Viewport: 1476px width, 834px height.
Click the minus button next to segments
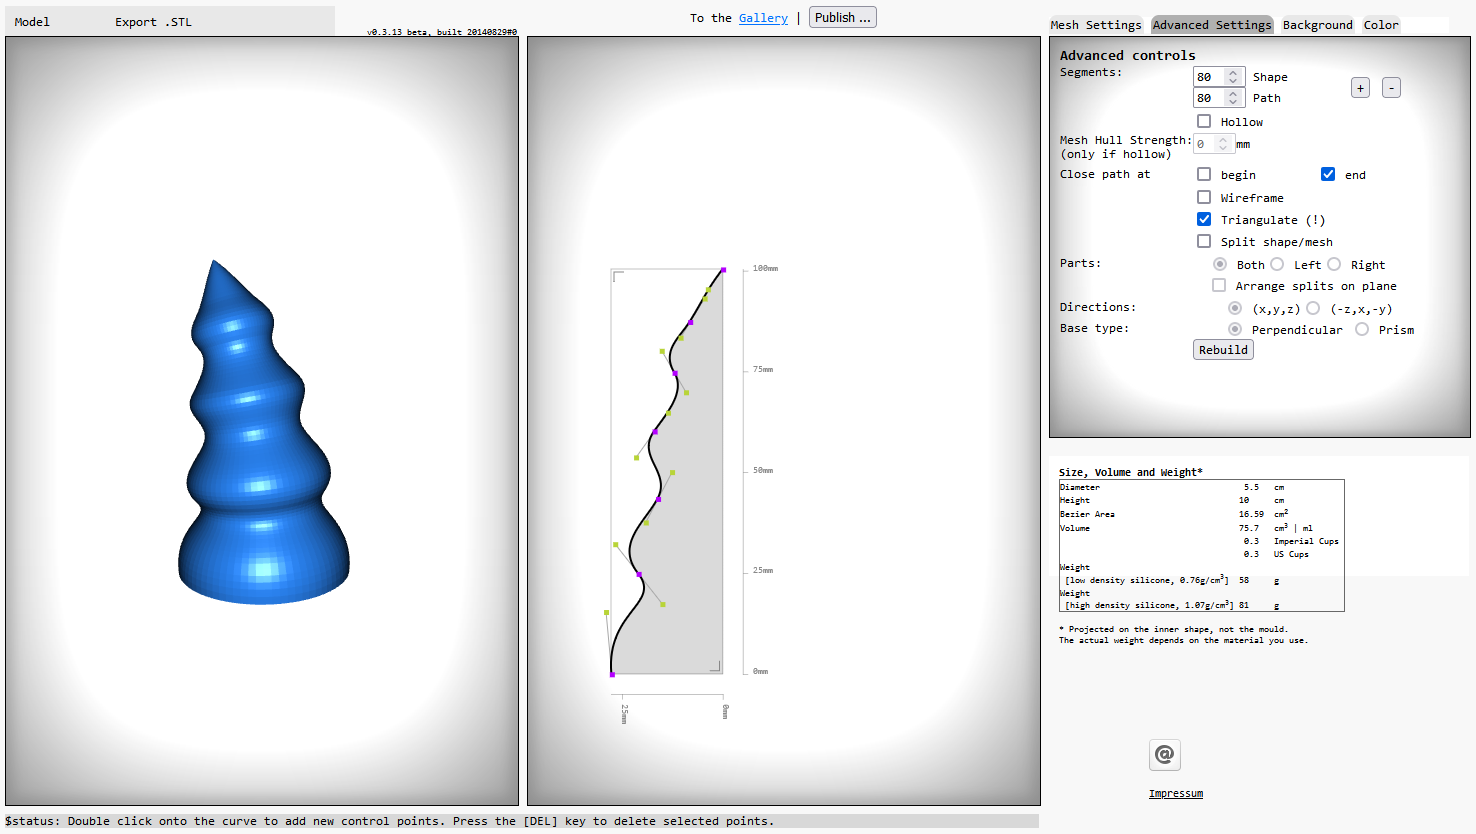coord(1391,88)
